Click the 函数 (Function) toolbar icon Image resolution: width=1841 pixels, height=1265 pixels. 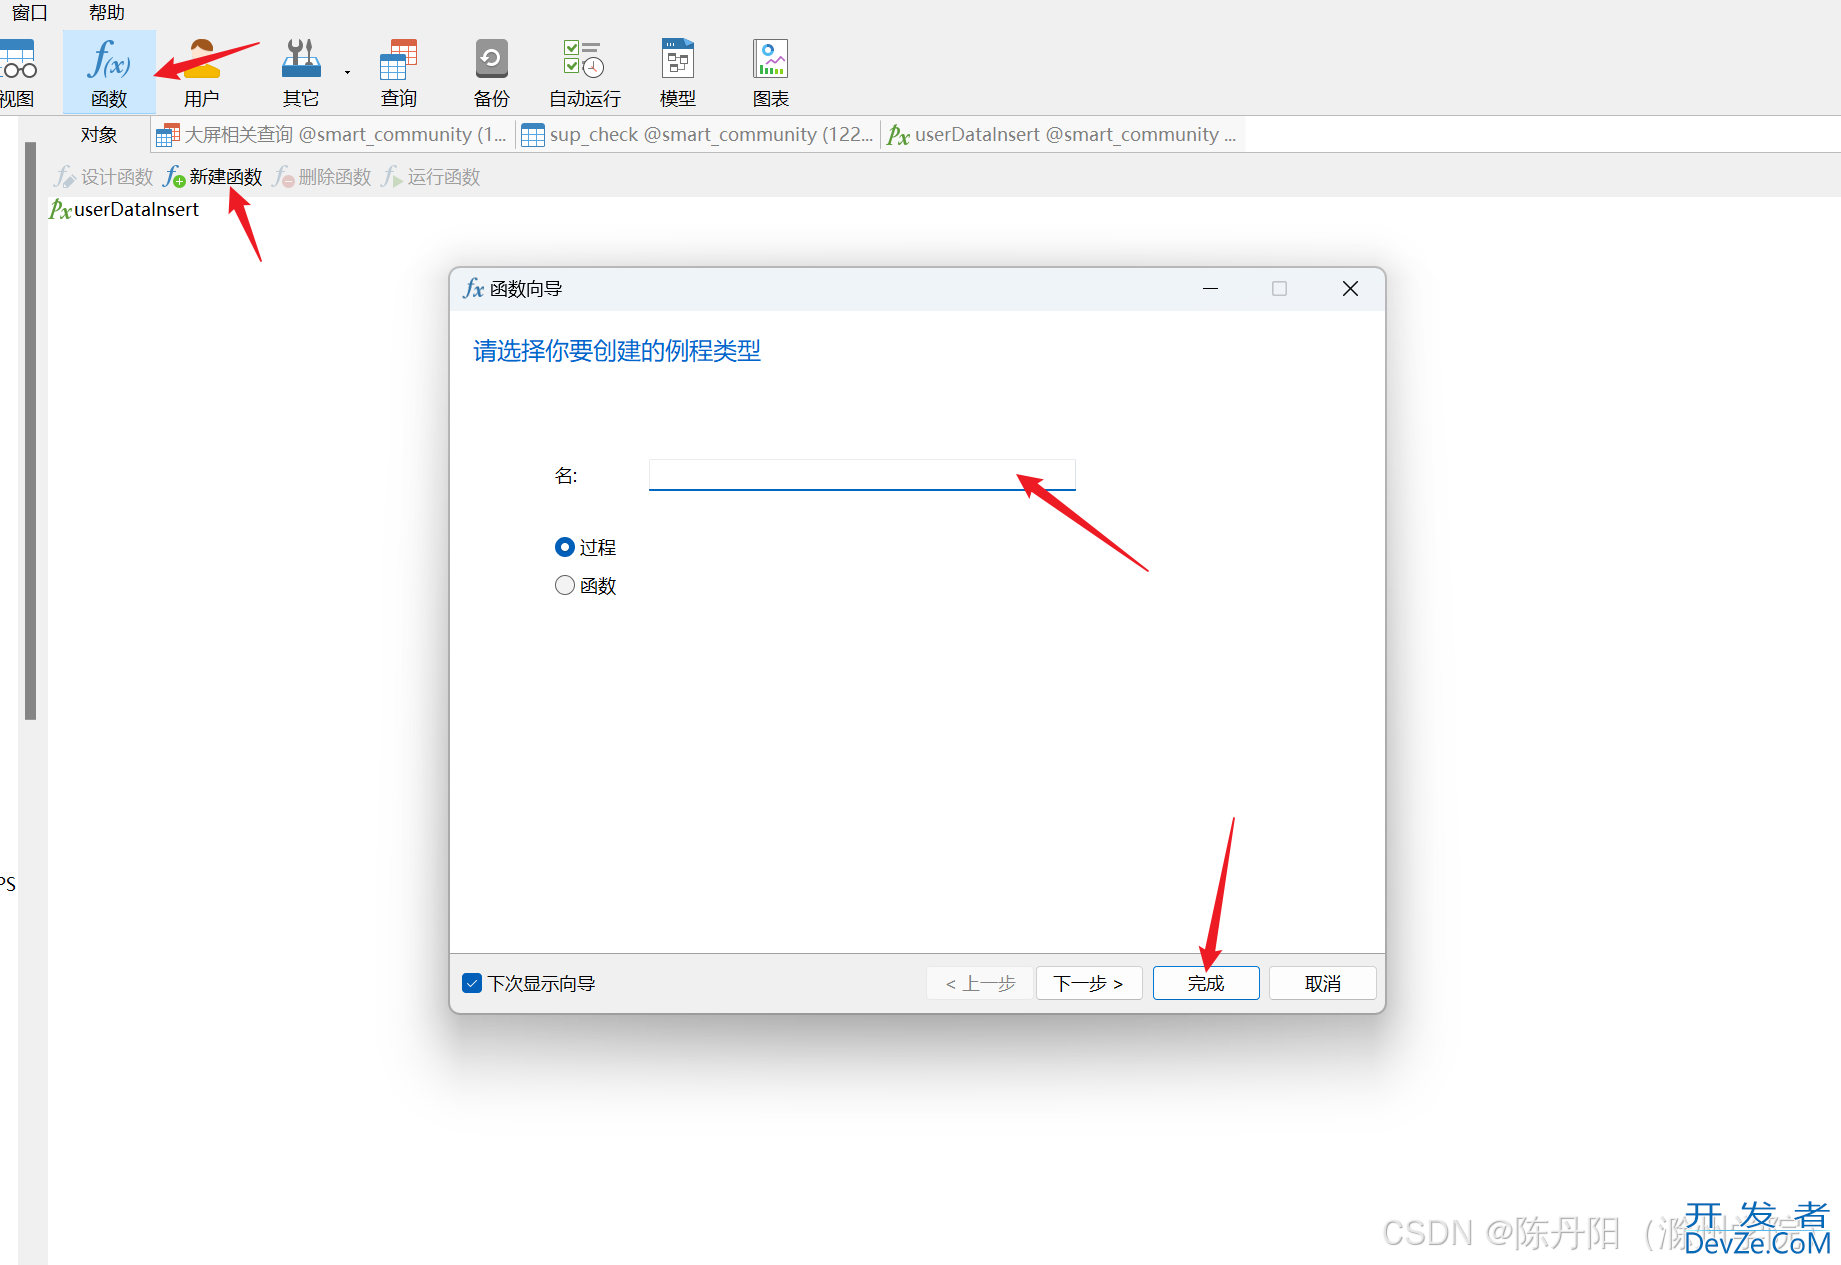click(x=109, y=72)
